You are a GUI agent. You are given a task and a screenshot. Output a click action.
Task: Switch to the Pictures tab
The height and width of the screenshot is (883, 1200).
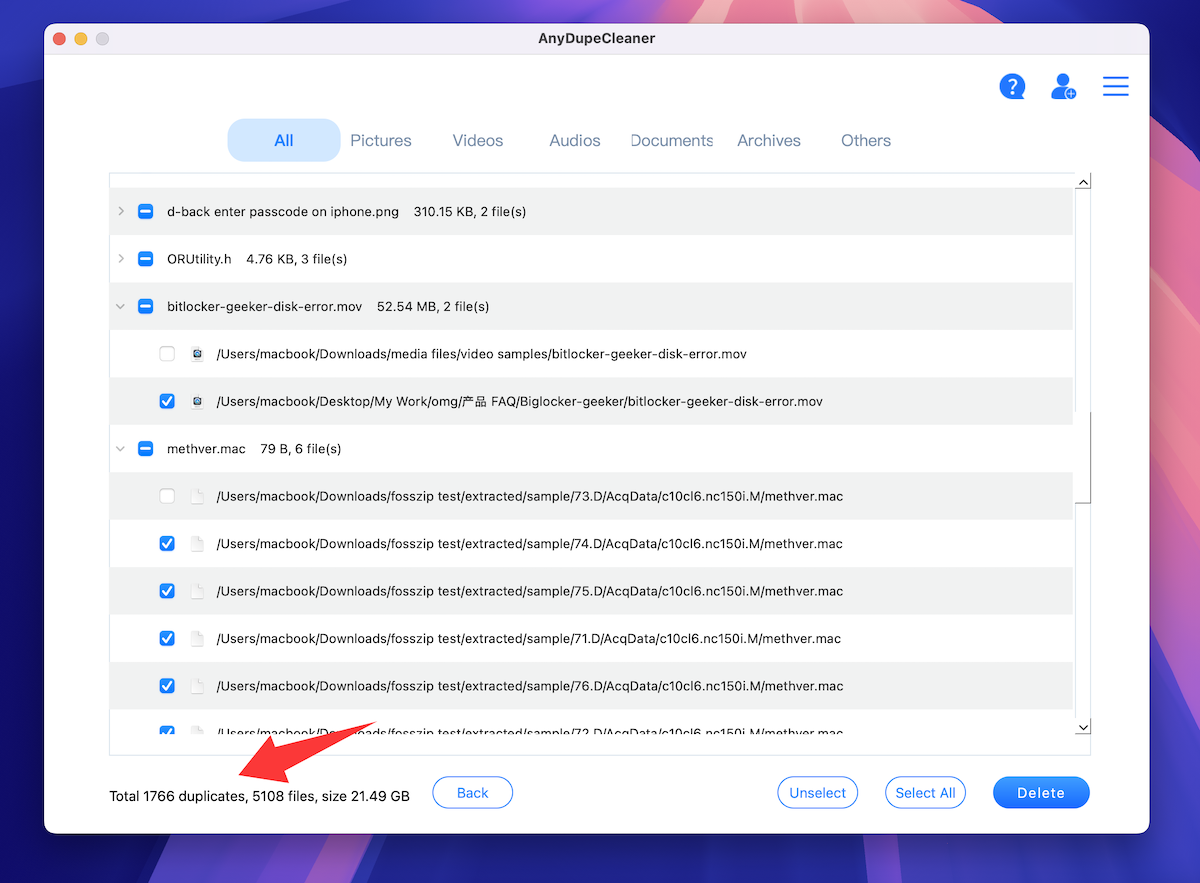tap(381, 140)
